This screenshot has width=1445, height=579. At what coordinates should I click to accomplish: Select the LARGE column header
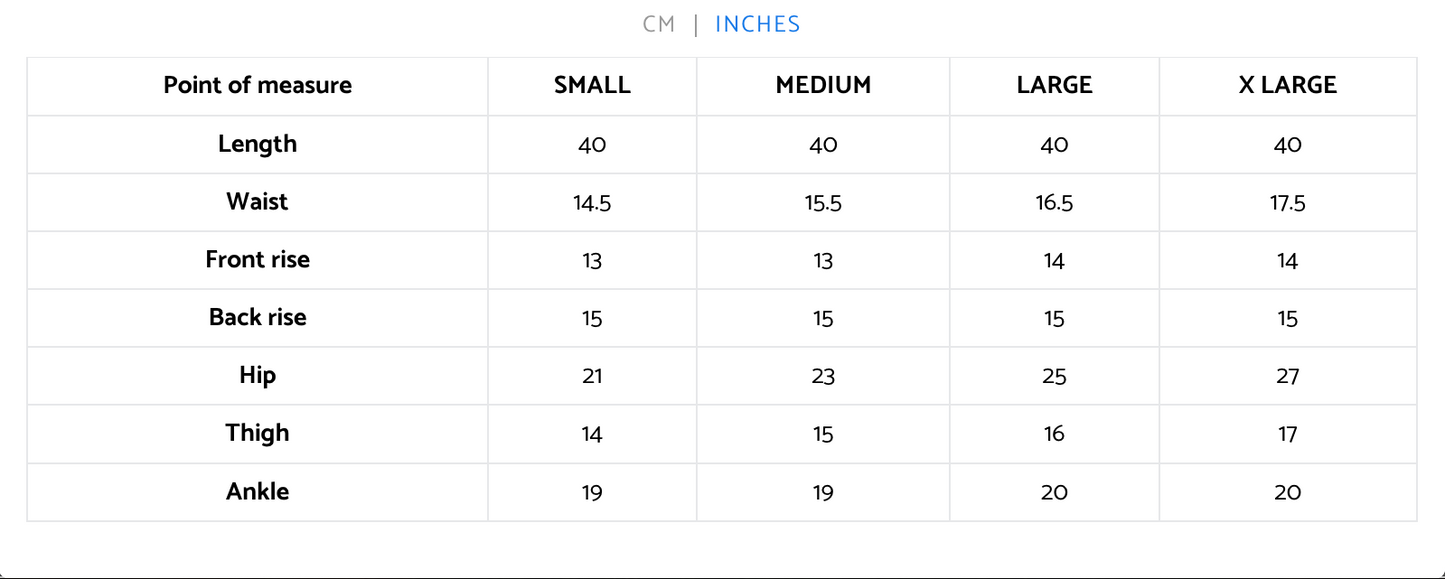tap(1054, 86)
